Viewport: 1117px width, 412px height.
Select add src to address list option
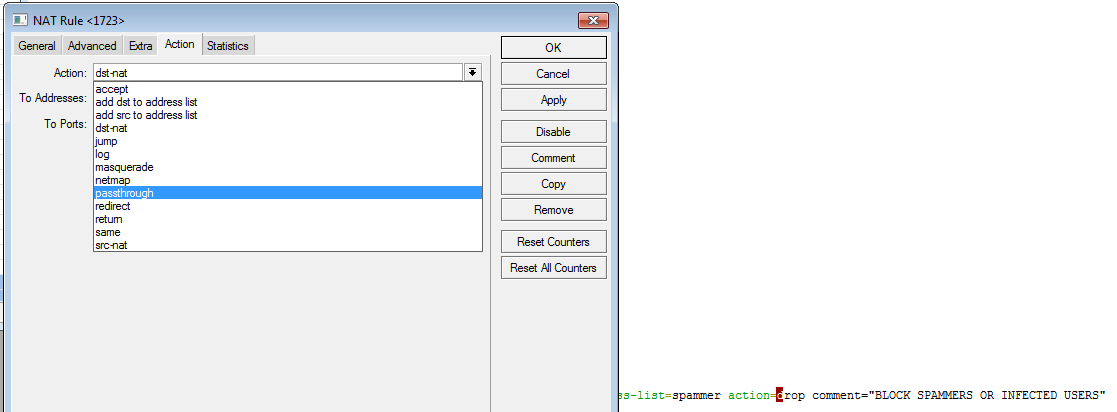click(288, 115)
